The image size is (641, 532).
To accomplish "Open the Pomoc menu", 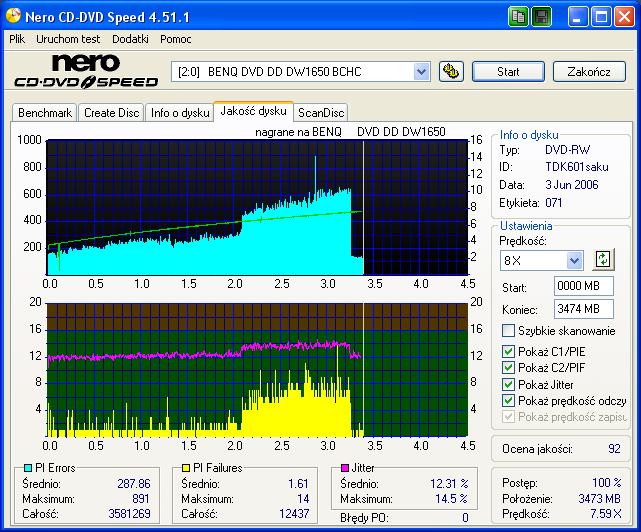I will (x=176, y=39).
